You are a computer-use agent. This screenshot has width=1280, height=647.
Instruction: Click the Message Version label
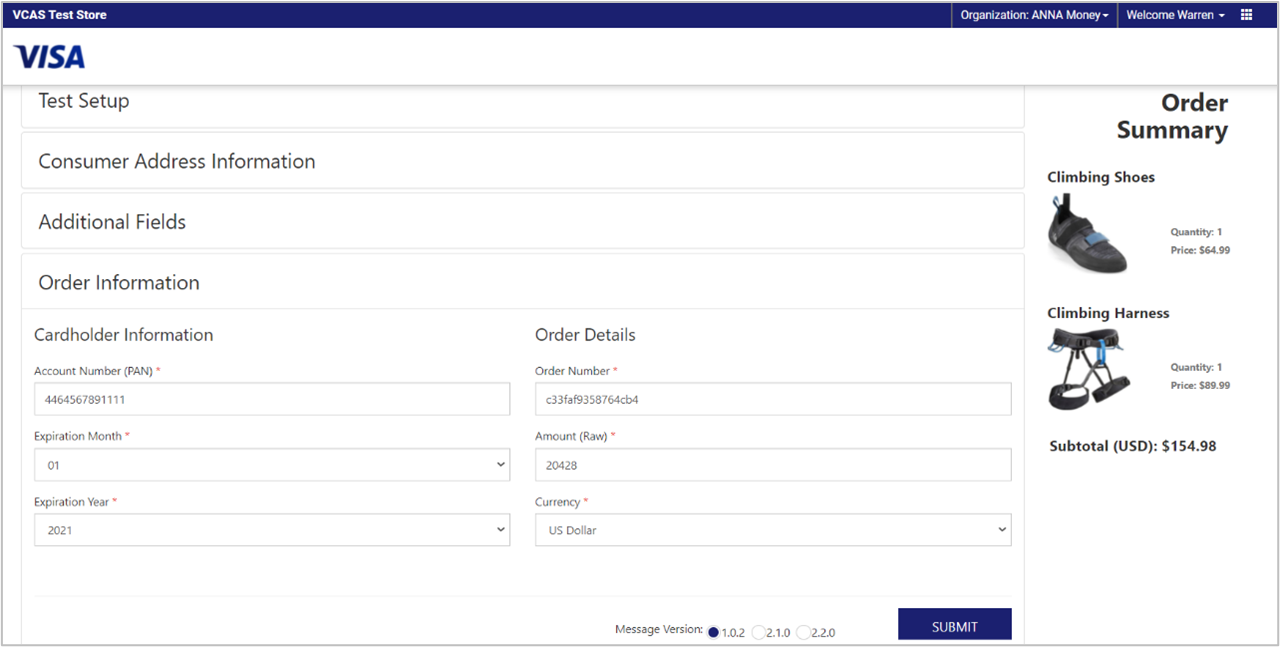[659, 629]
